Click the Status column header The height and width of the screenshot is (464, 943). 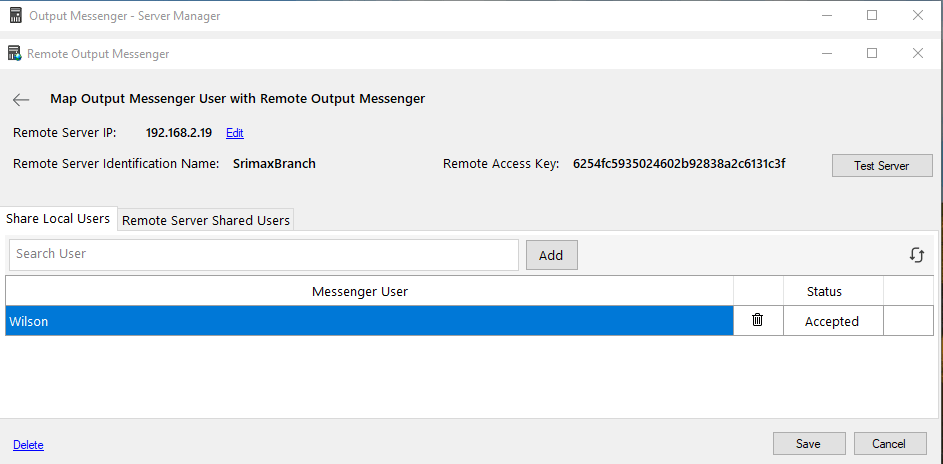click(833, 292)
